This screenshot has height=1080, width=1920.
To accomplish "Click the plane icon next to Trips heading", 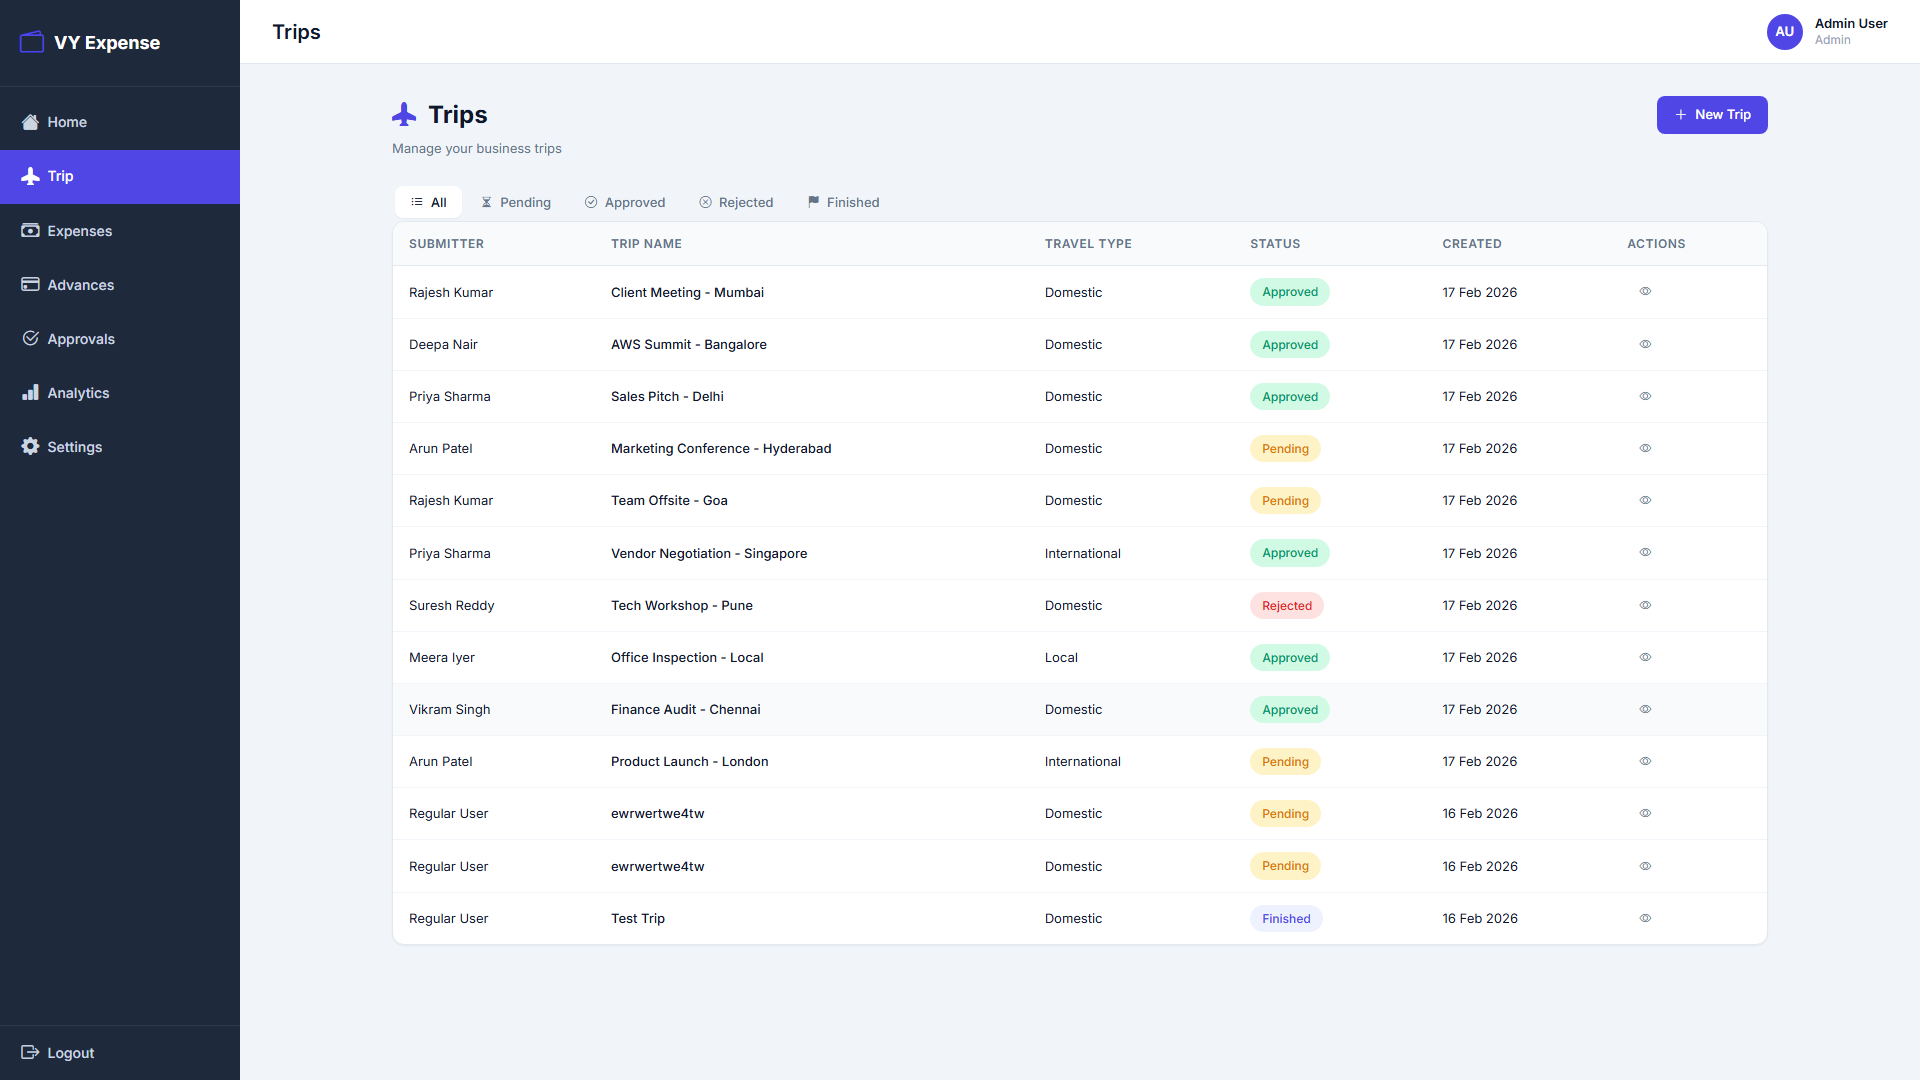I will click(404, 113).
